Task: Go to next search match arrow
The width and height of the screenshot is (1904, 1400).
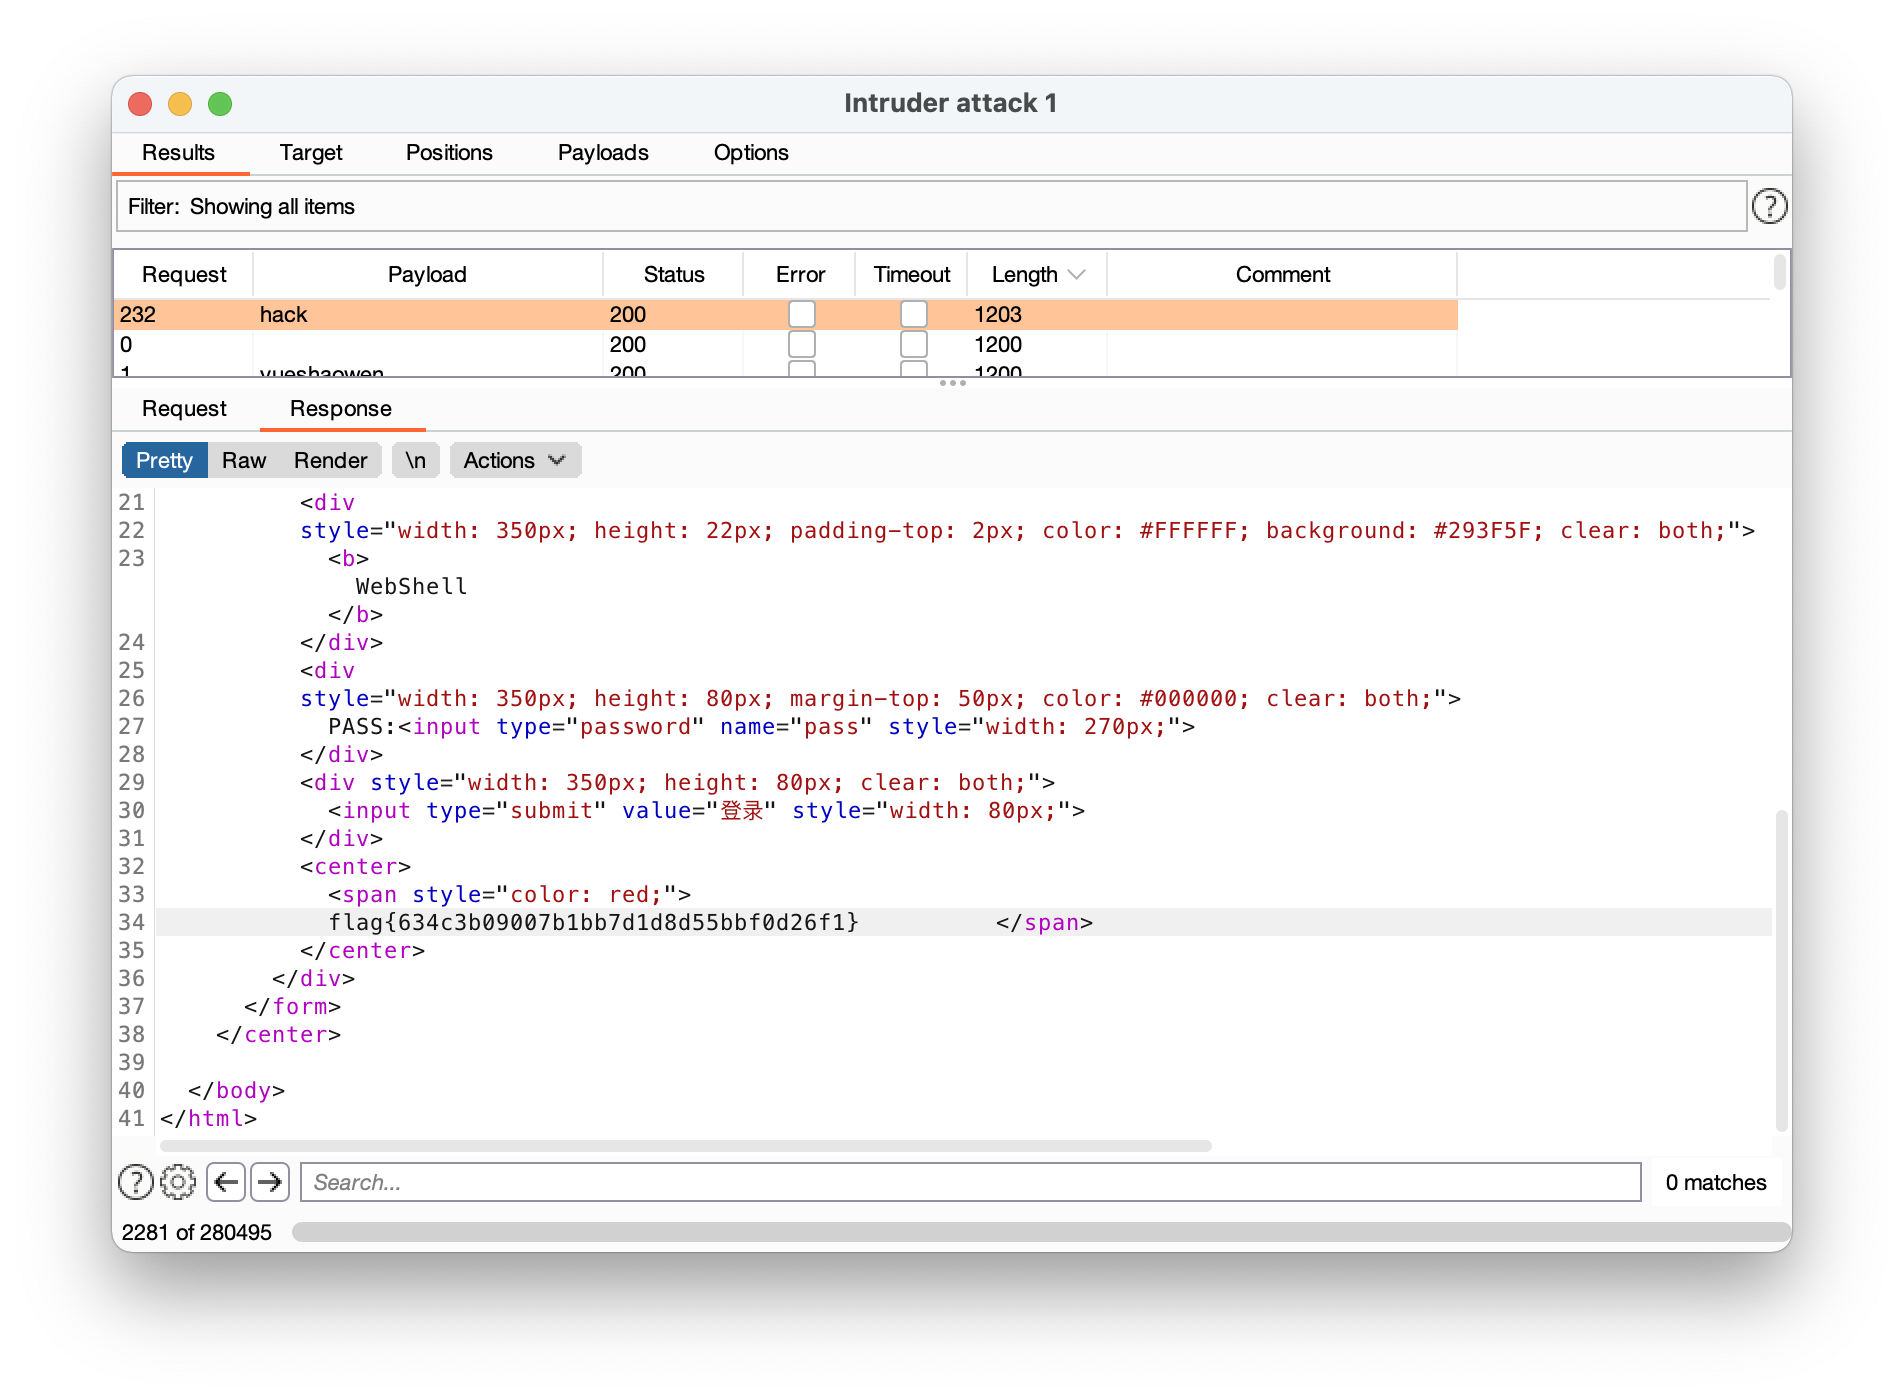Action: (270, 1182)
